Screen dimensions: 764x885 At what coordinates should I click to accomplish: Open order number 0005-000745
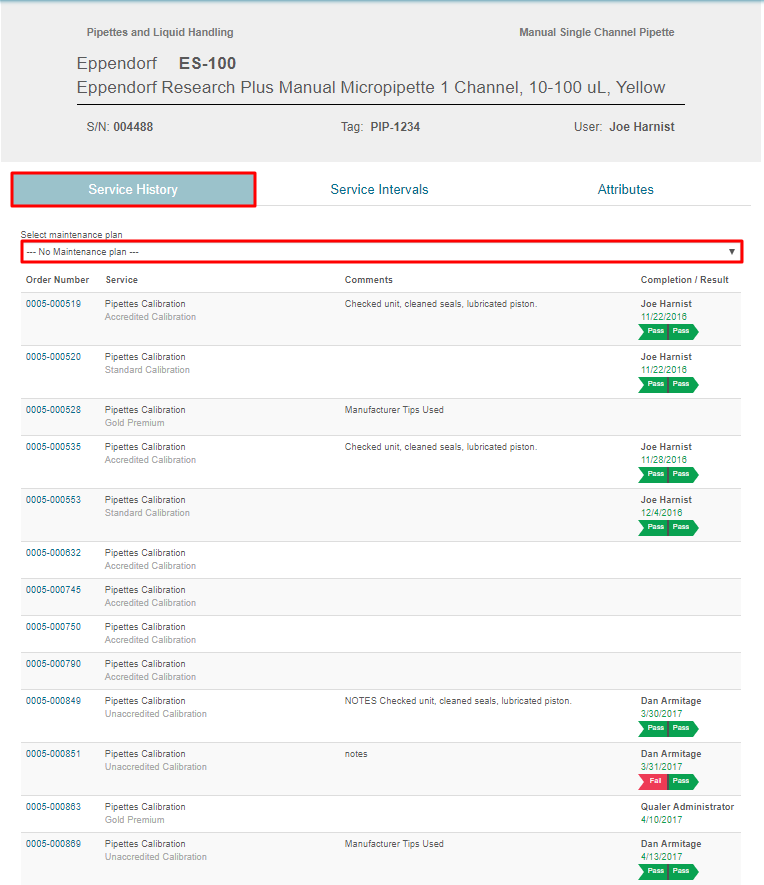tap(53, 589)
